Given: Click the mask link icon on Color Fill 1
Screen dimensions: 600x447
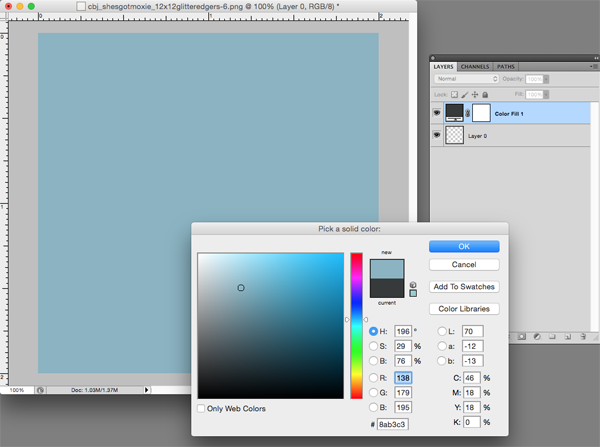Looking at the screenshot, I should pos(468,113).
